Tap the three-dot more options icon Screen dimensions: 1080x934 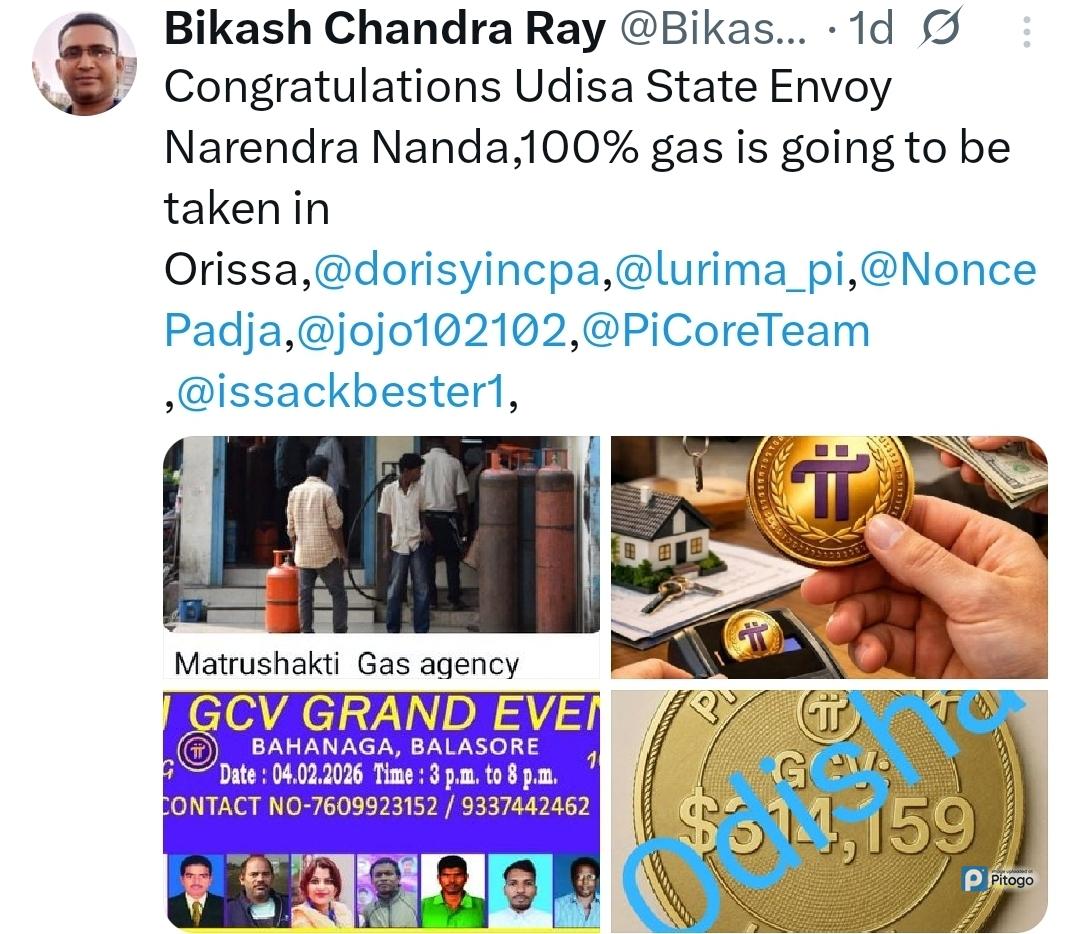(1026, 32)
